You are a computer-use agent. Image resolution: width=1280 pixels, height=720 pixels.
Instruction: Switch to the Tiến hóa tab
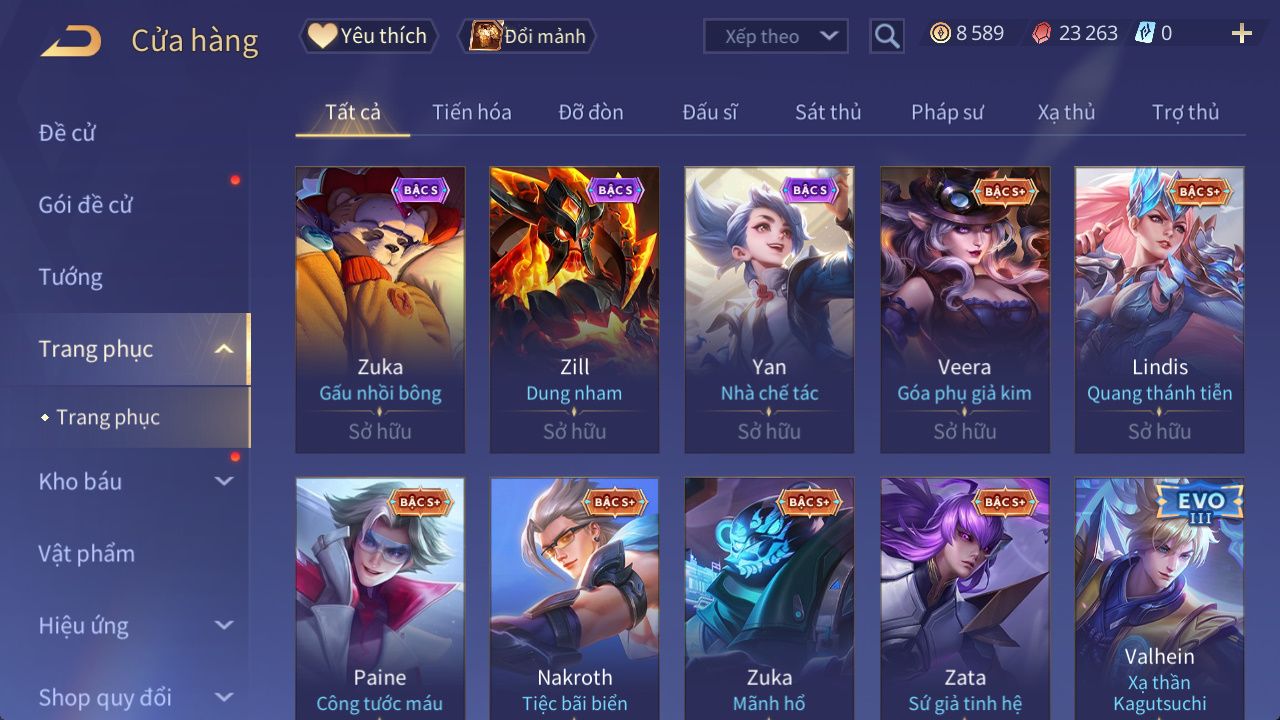[472, 112]
